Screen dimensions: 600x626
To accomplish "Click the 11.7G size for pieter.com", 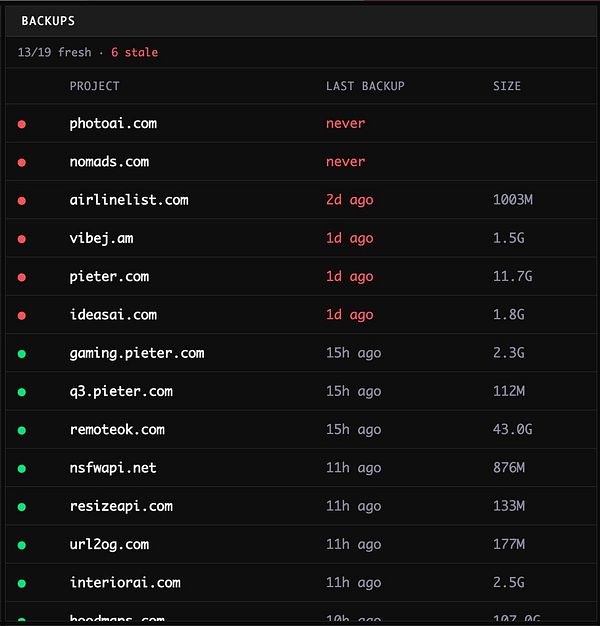I will pos(513,276).
